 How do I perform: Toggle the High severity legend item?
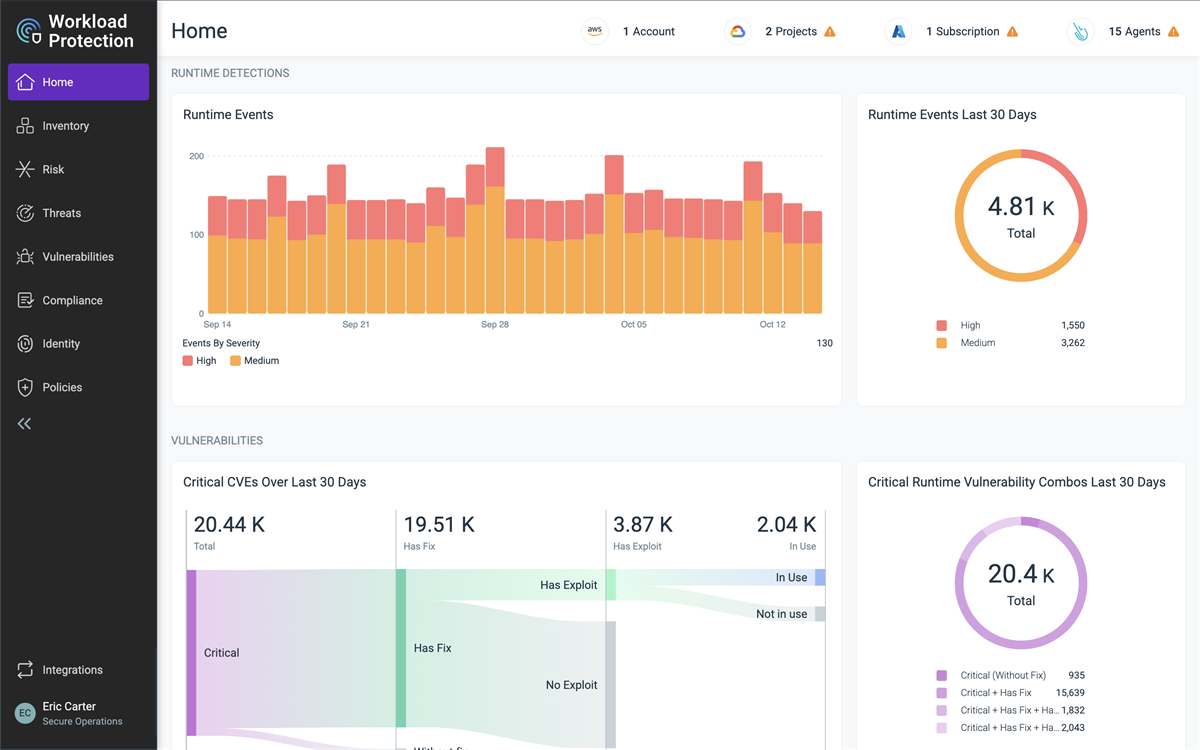click(200, 361)
